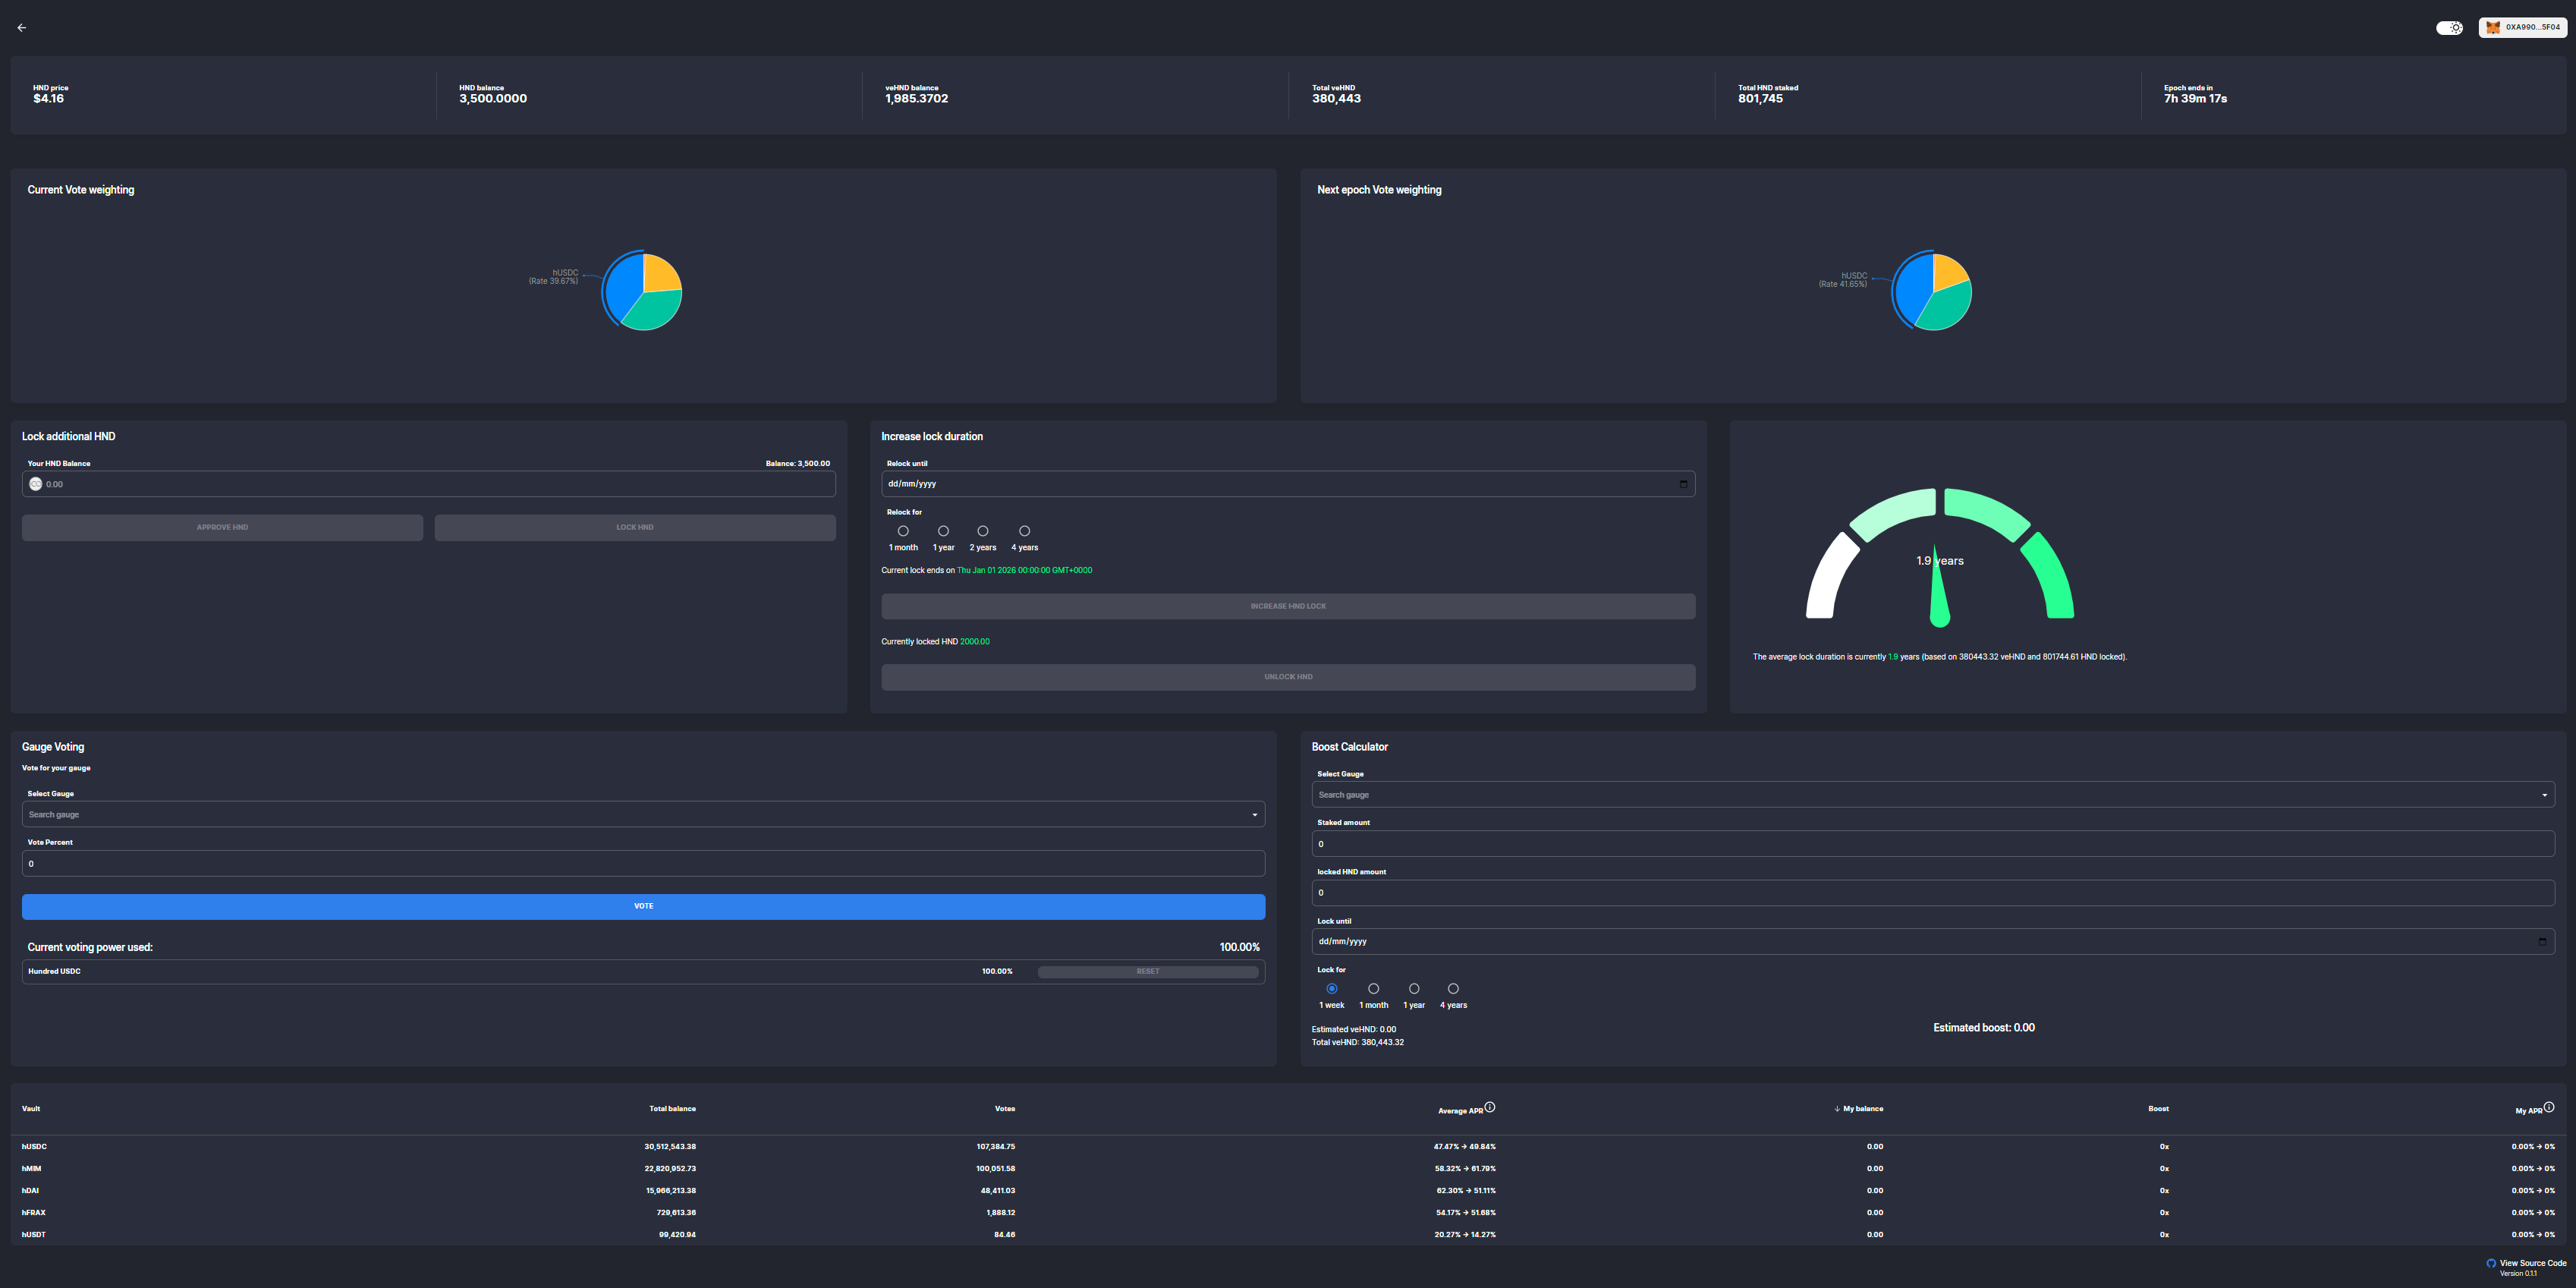Click the Average APR info icon

(1490, 1107)
